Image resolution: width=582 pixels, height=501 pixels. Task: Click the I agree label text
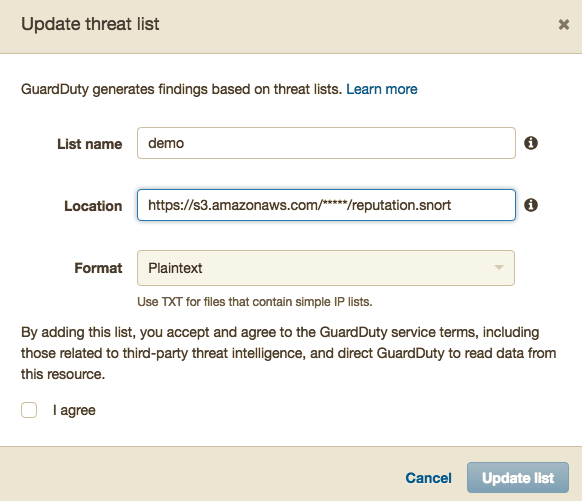point(74,410)
